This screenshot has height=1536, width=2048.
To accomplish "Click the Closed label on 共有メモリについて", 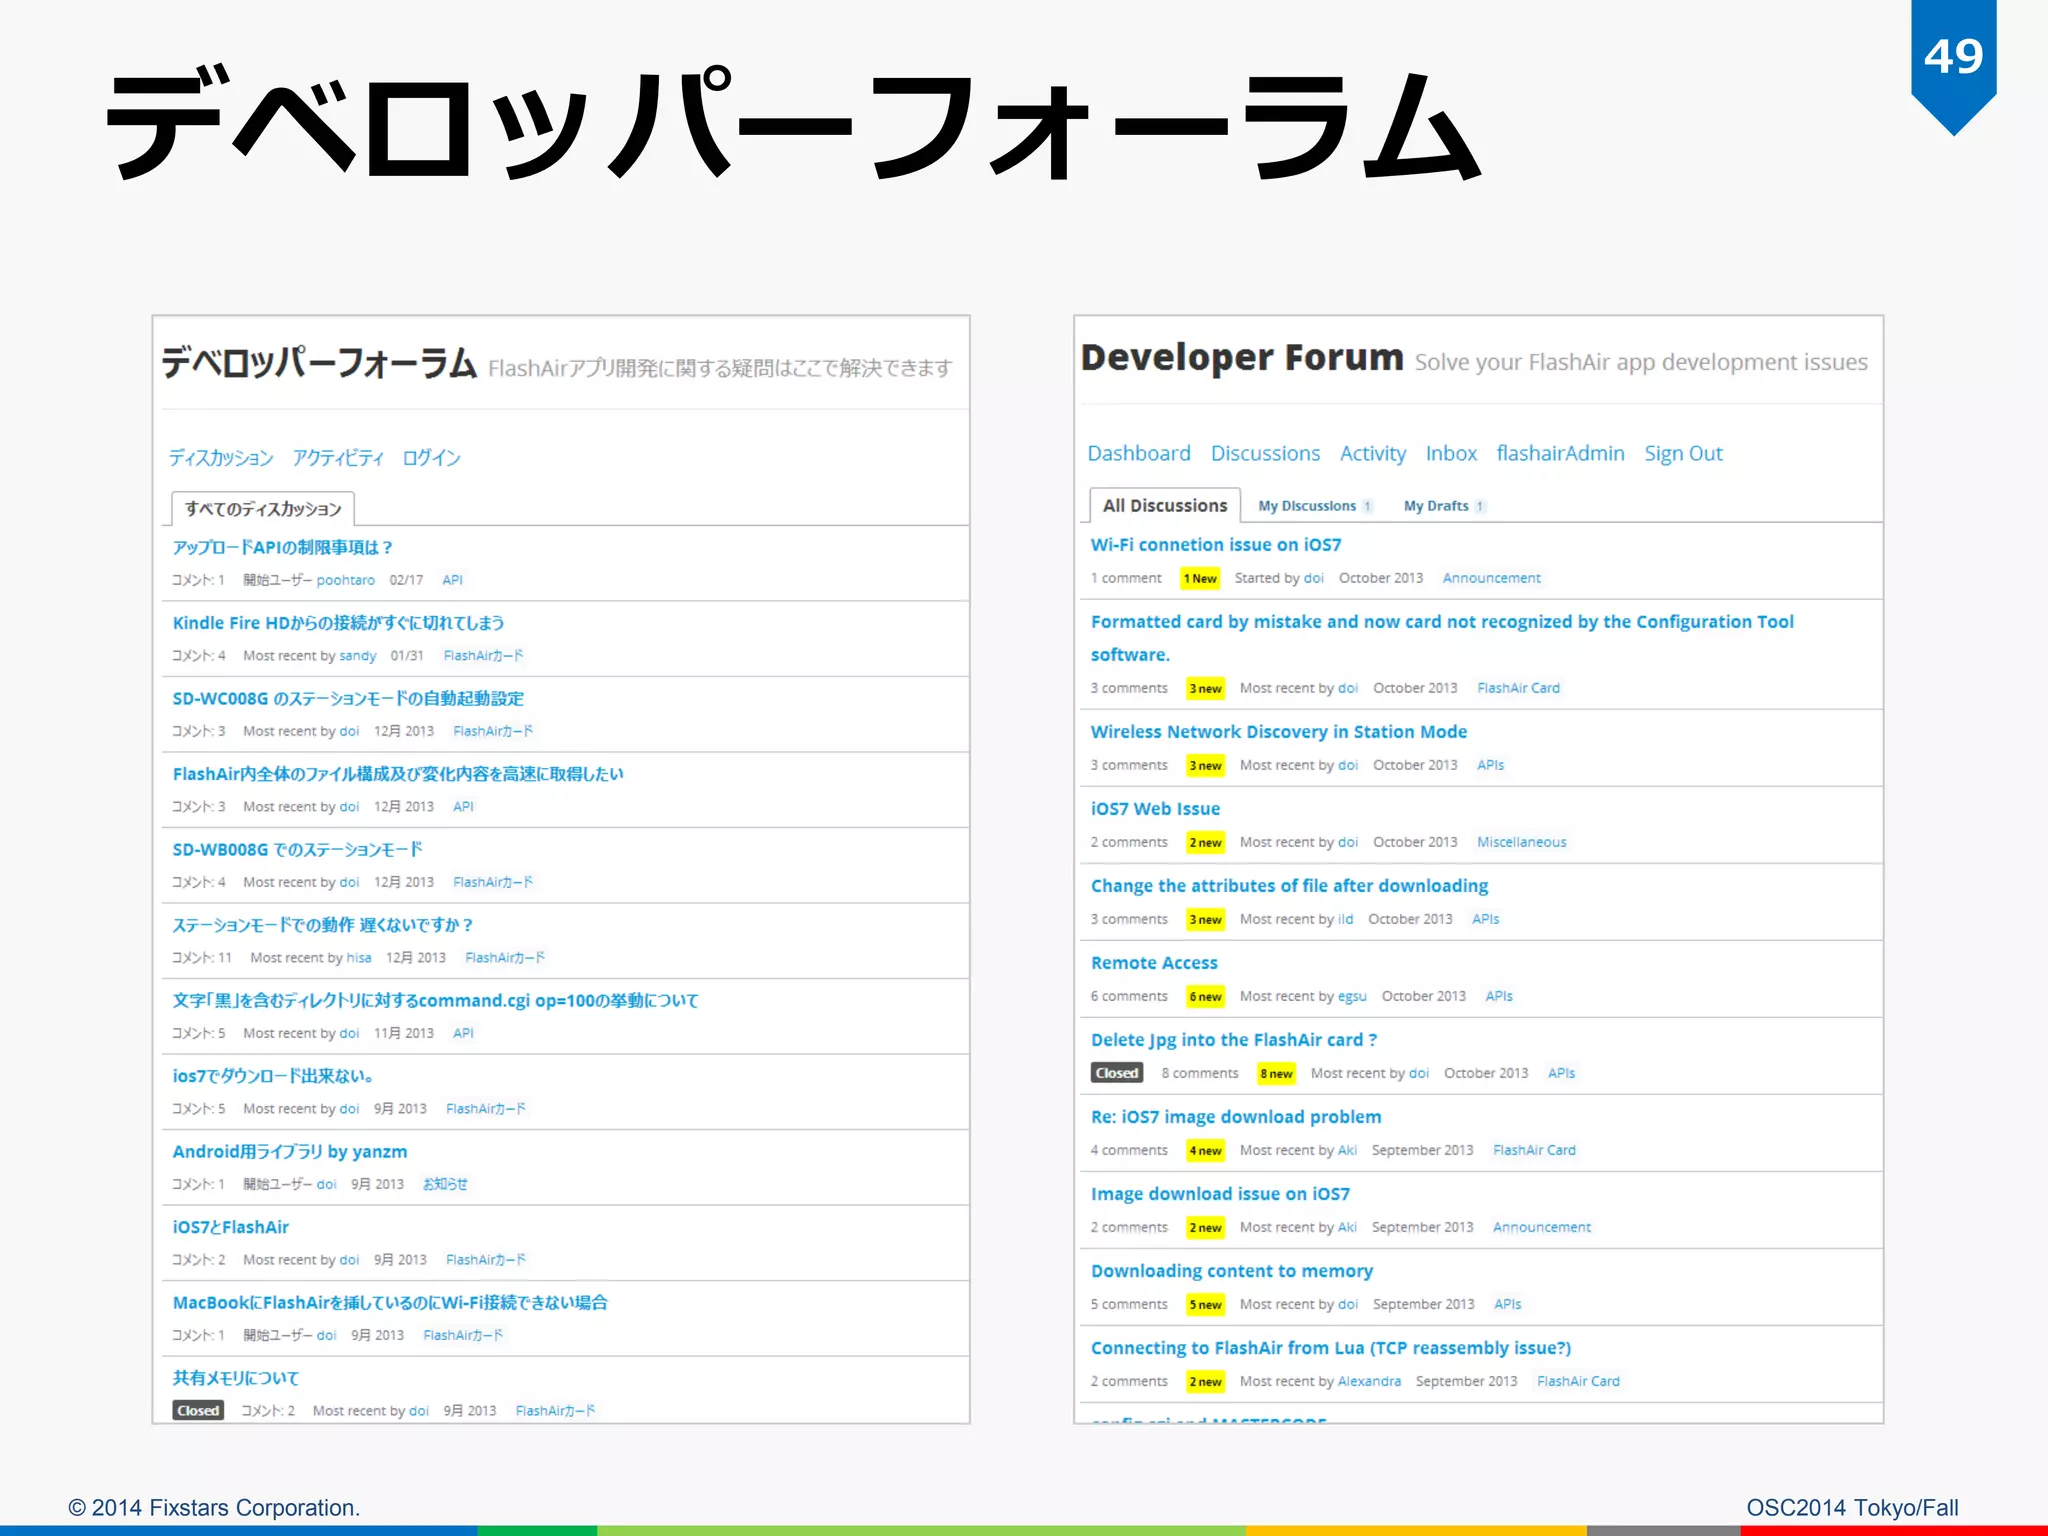I will click(x=198, y=1410).
